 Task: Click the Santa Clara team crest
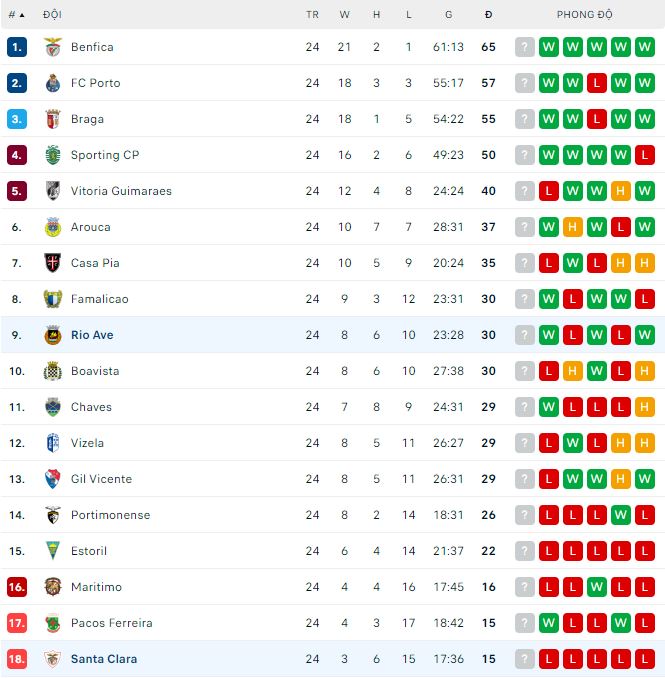point(53,659)
